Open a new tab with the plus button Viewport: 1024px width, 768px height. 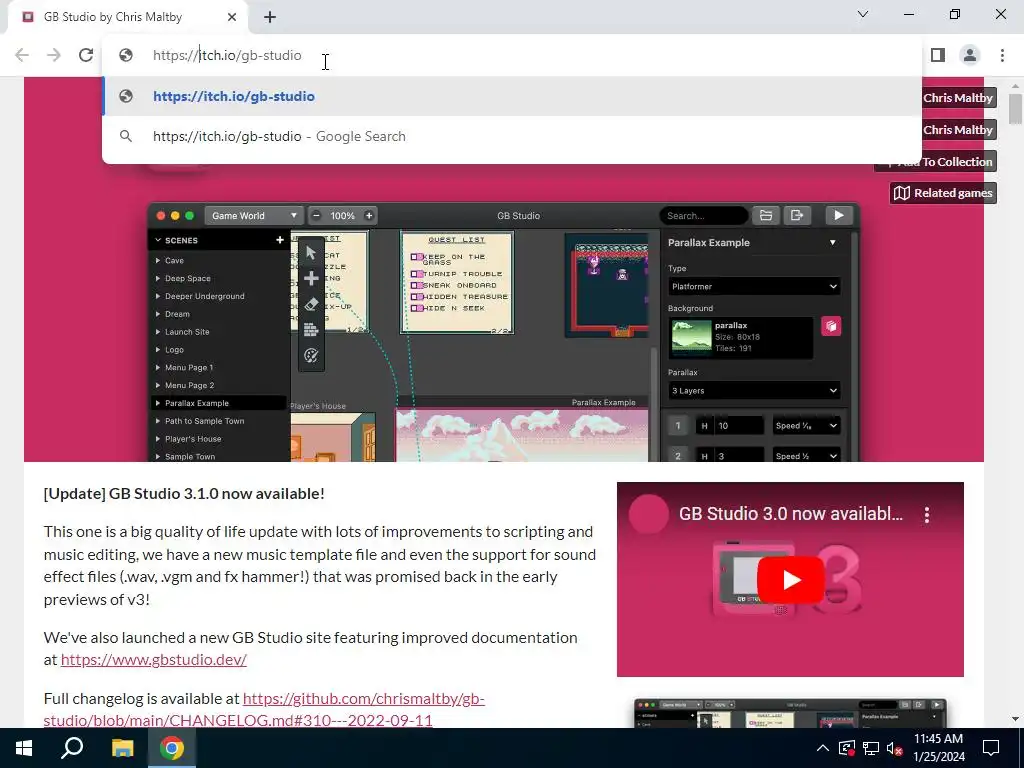pyautogui.click(x=270, y=17)
